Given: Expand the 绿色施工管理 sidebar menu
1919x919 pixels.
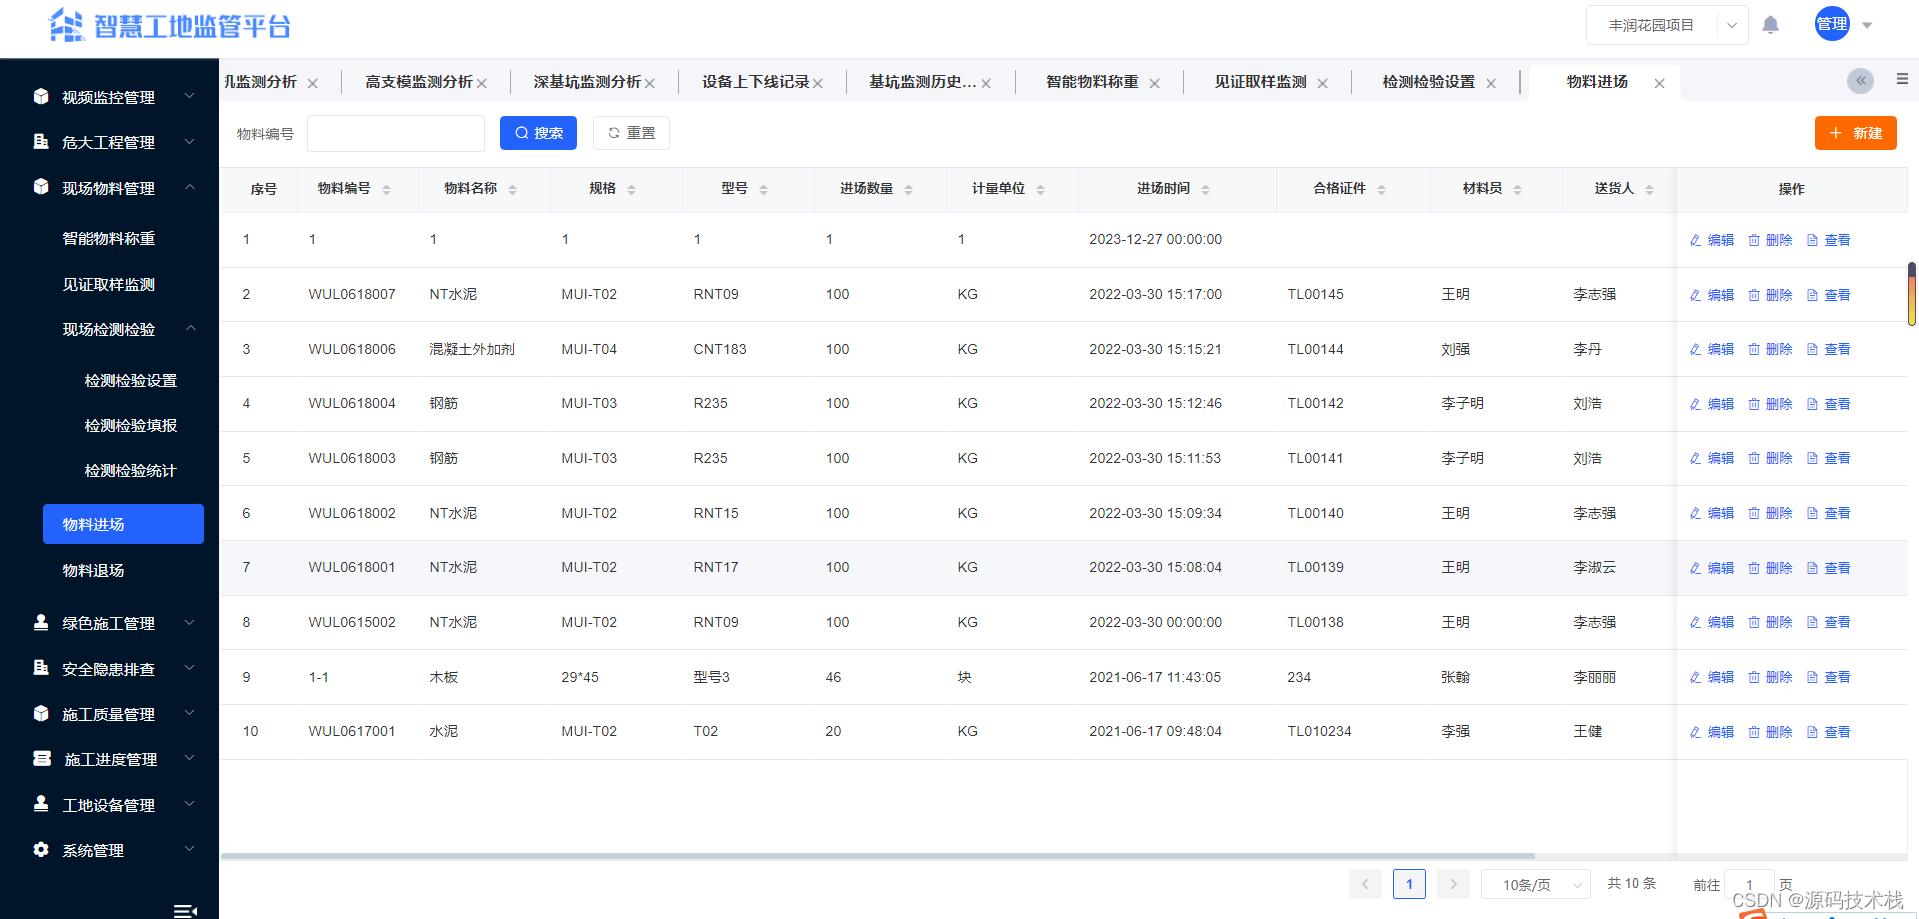Looking at the screenshot, I should tap(110, 623).
